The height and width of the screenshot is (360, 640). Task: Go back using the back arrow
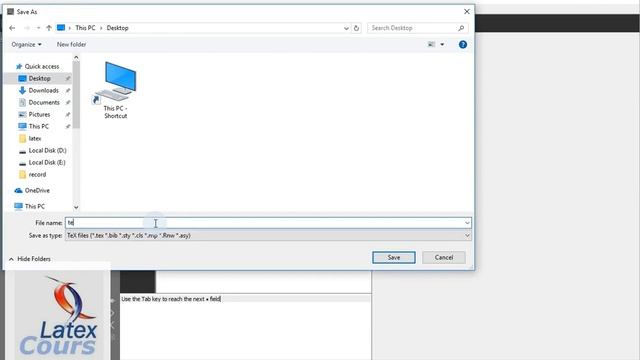pyautogui.click(x=12, y=28)
